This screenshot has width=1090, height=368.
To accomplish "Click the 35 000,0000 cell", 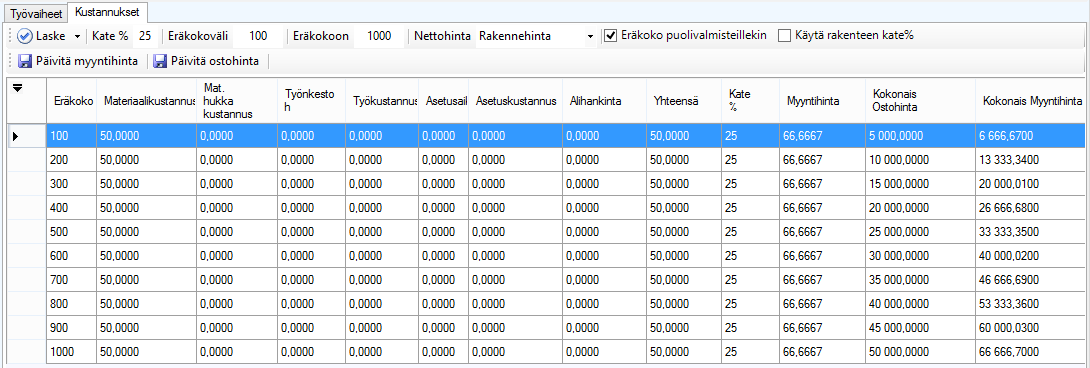I will 920,279.
